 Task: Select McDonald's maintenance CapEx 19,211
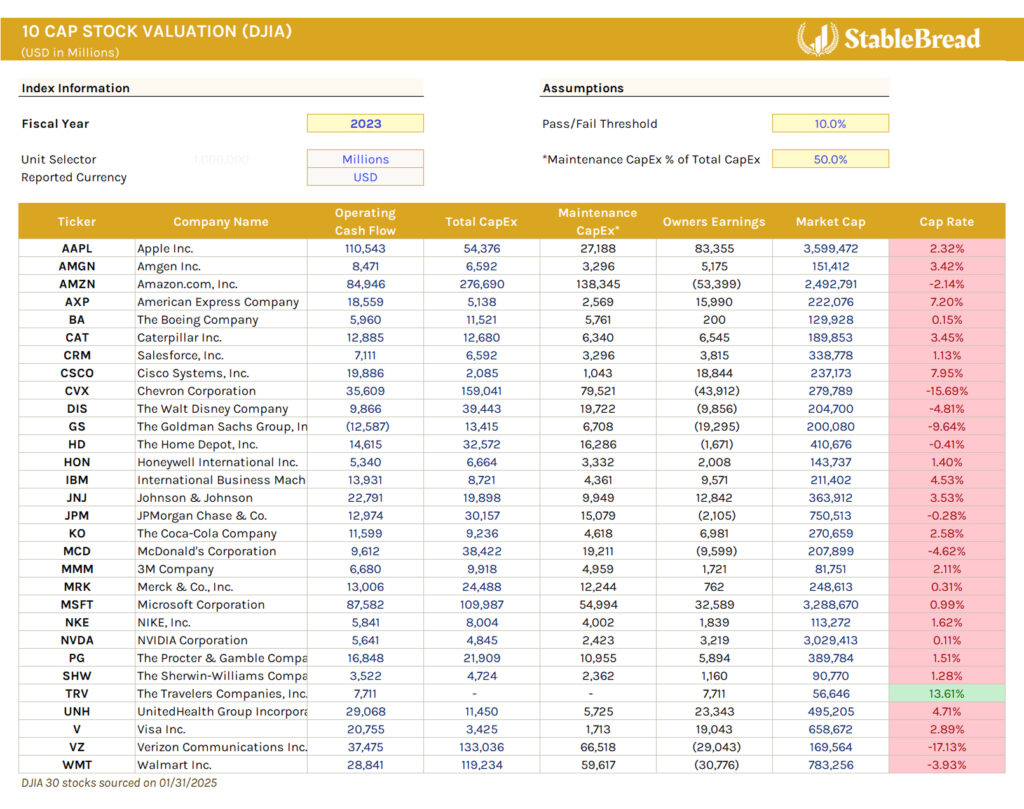(598, 551)
